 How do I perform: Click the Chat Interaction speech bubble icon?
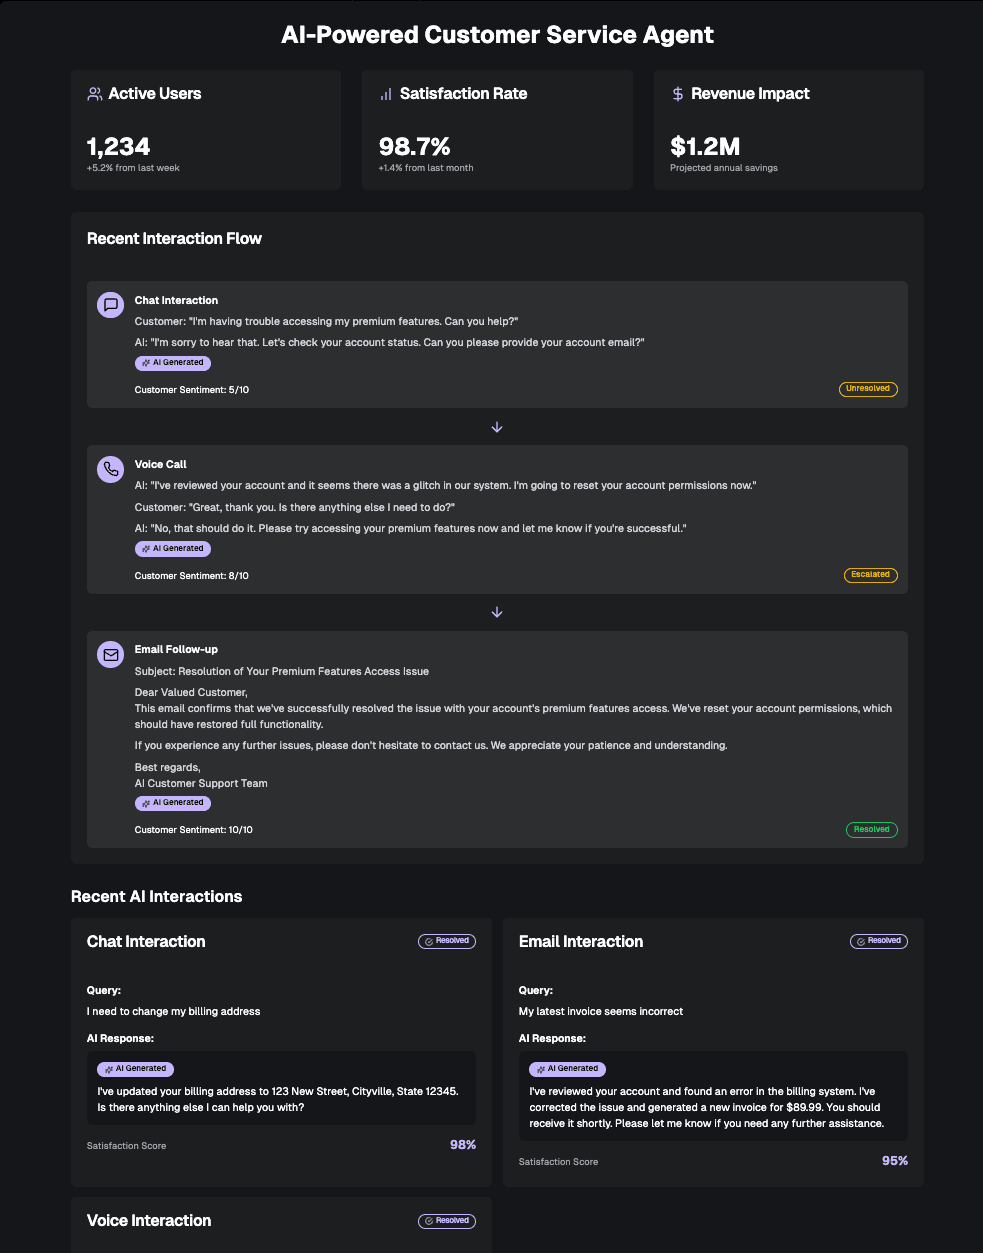coord(111,305)
